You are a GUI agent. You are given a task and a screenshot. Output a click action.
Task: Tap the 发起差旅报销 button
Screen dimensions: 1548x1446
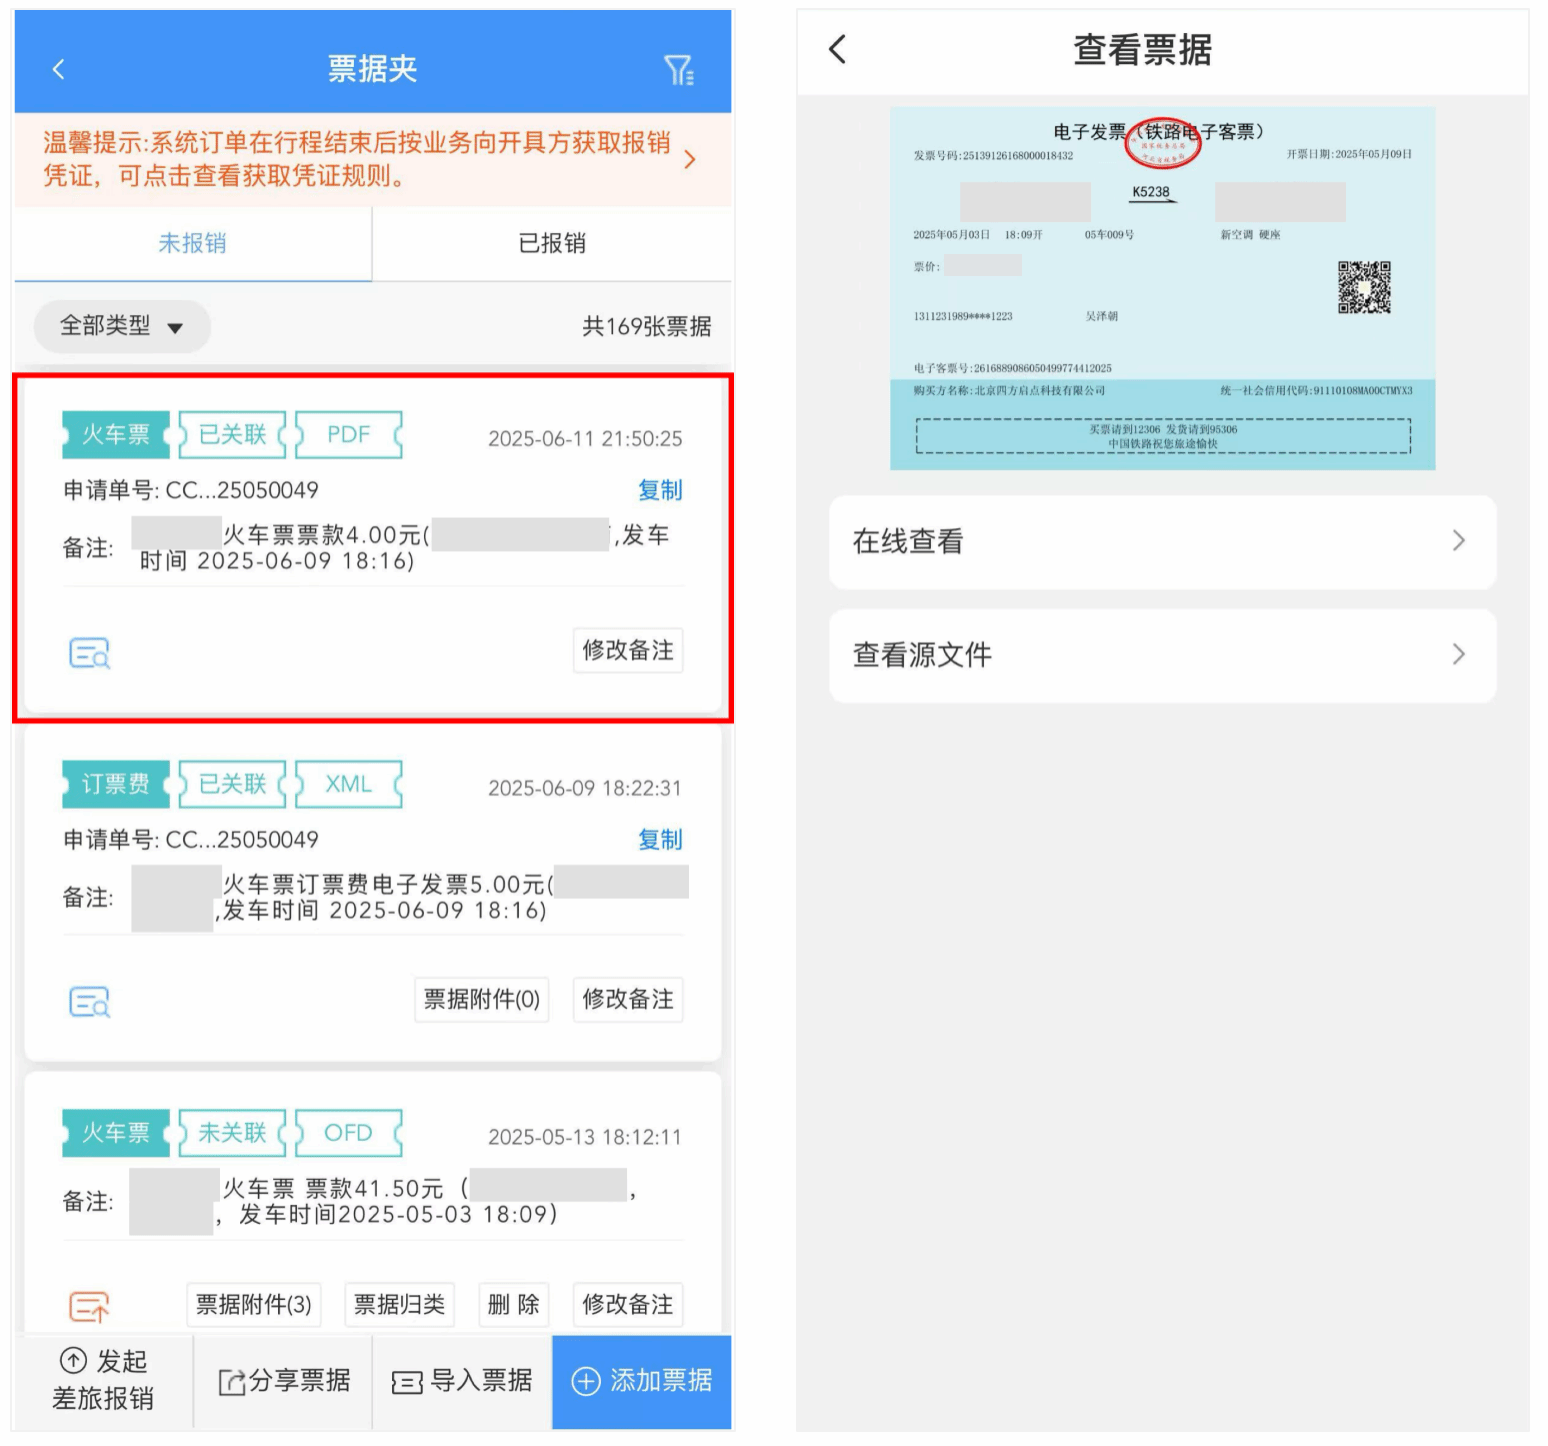click(x=103, y=1380)
